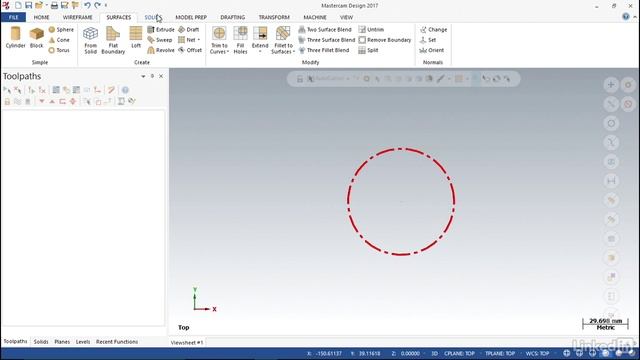Select the Untrim tool
This screenshot has height=360, width=640.
pyautogui.click(x=371, y=29)
